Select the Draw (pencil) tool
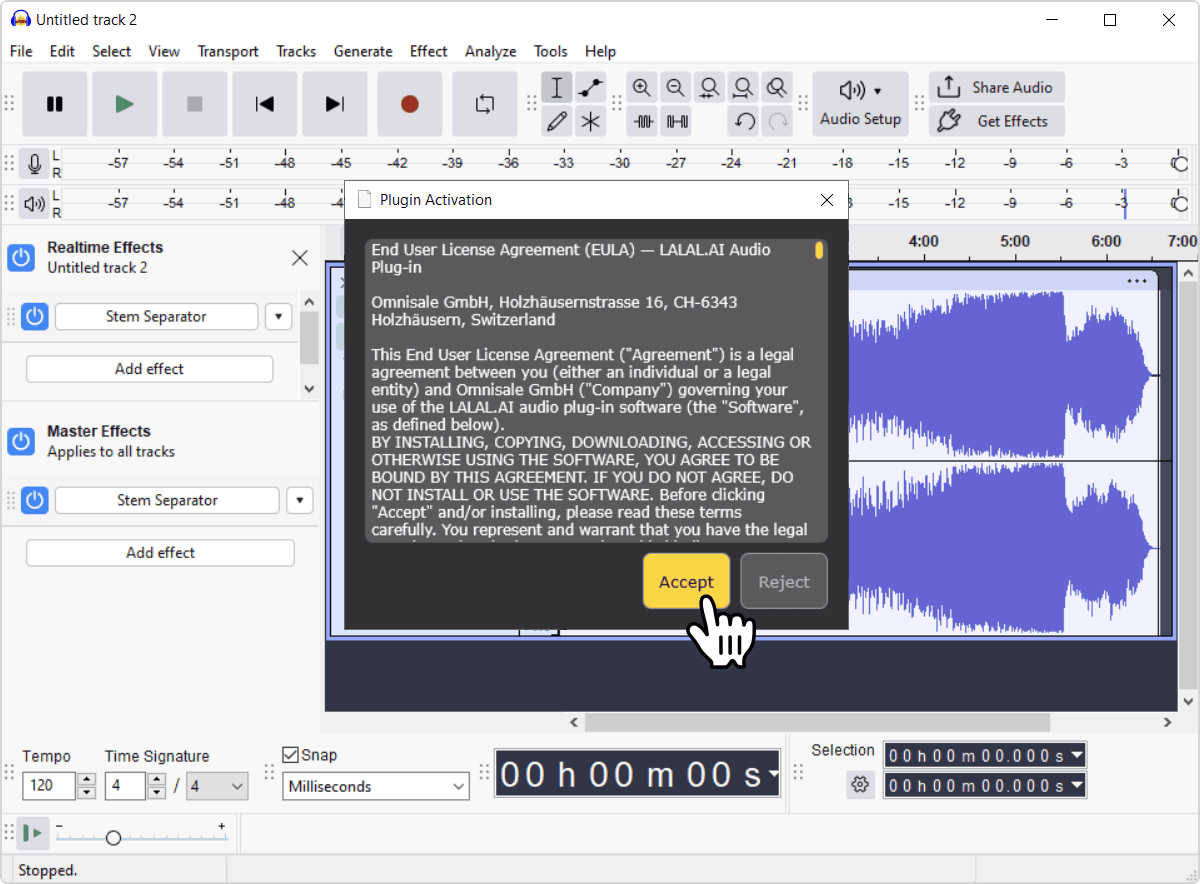 (x=558, y=122)
